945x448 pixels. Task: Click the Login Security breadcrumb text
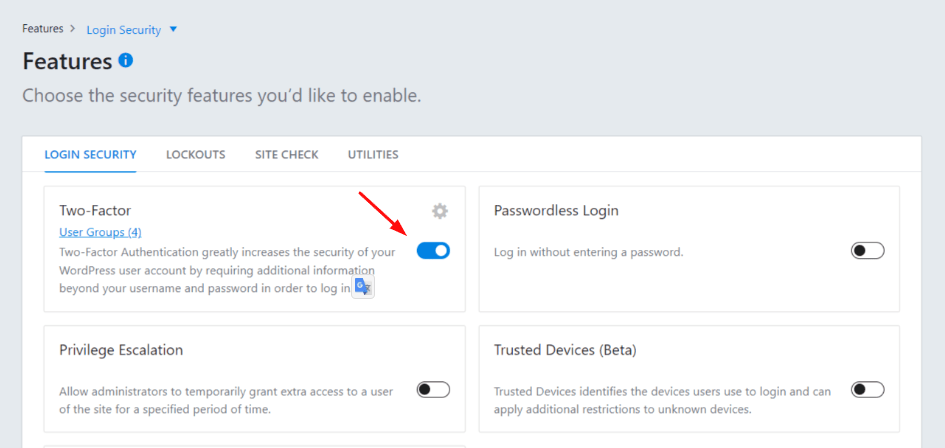tap(124, 30)
